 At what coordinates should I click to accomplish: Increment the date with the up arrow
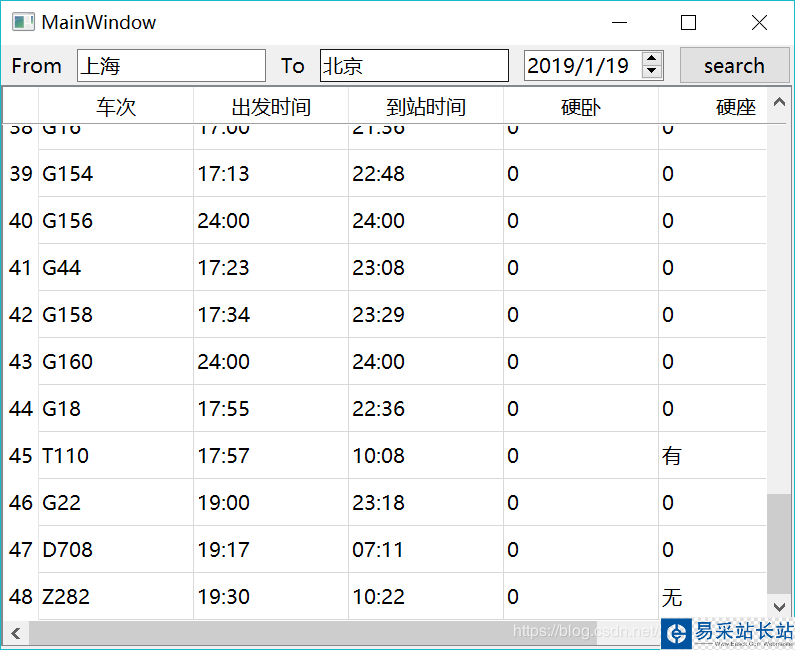652,59
